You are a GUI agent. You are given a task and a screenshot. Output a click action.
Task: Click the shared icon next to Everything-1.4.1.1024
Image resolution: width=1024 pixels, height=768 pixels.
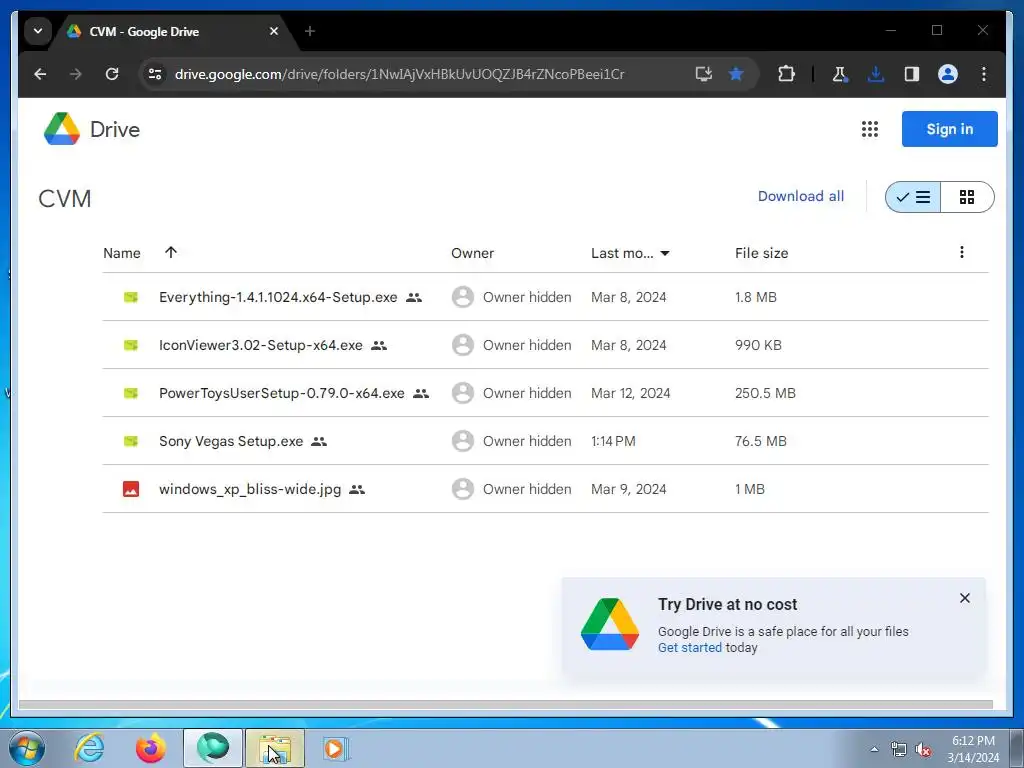tap(413, 297)
